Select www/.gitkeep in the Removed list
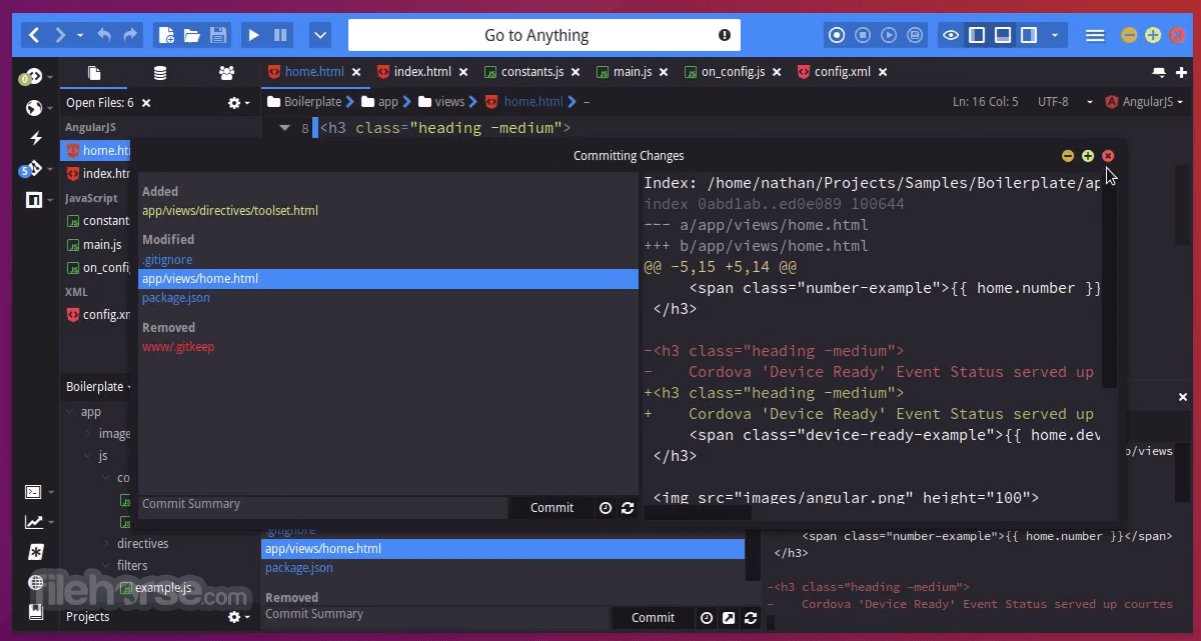 pyautogui.click(x=178, y=347)
